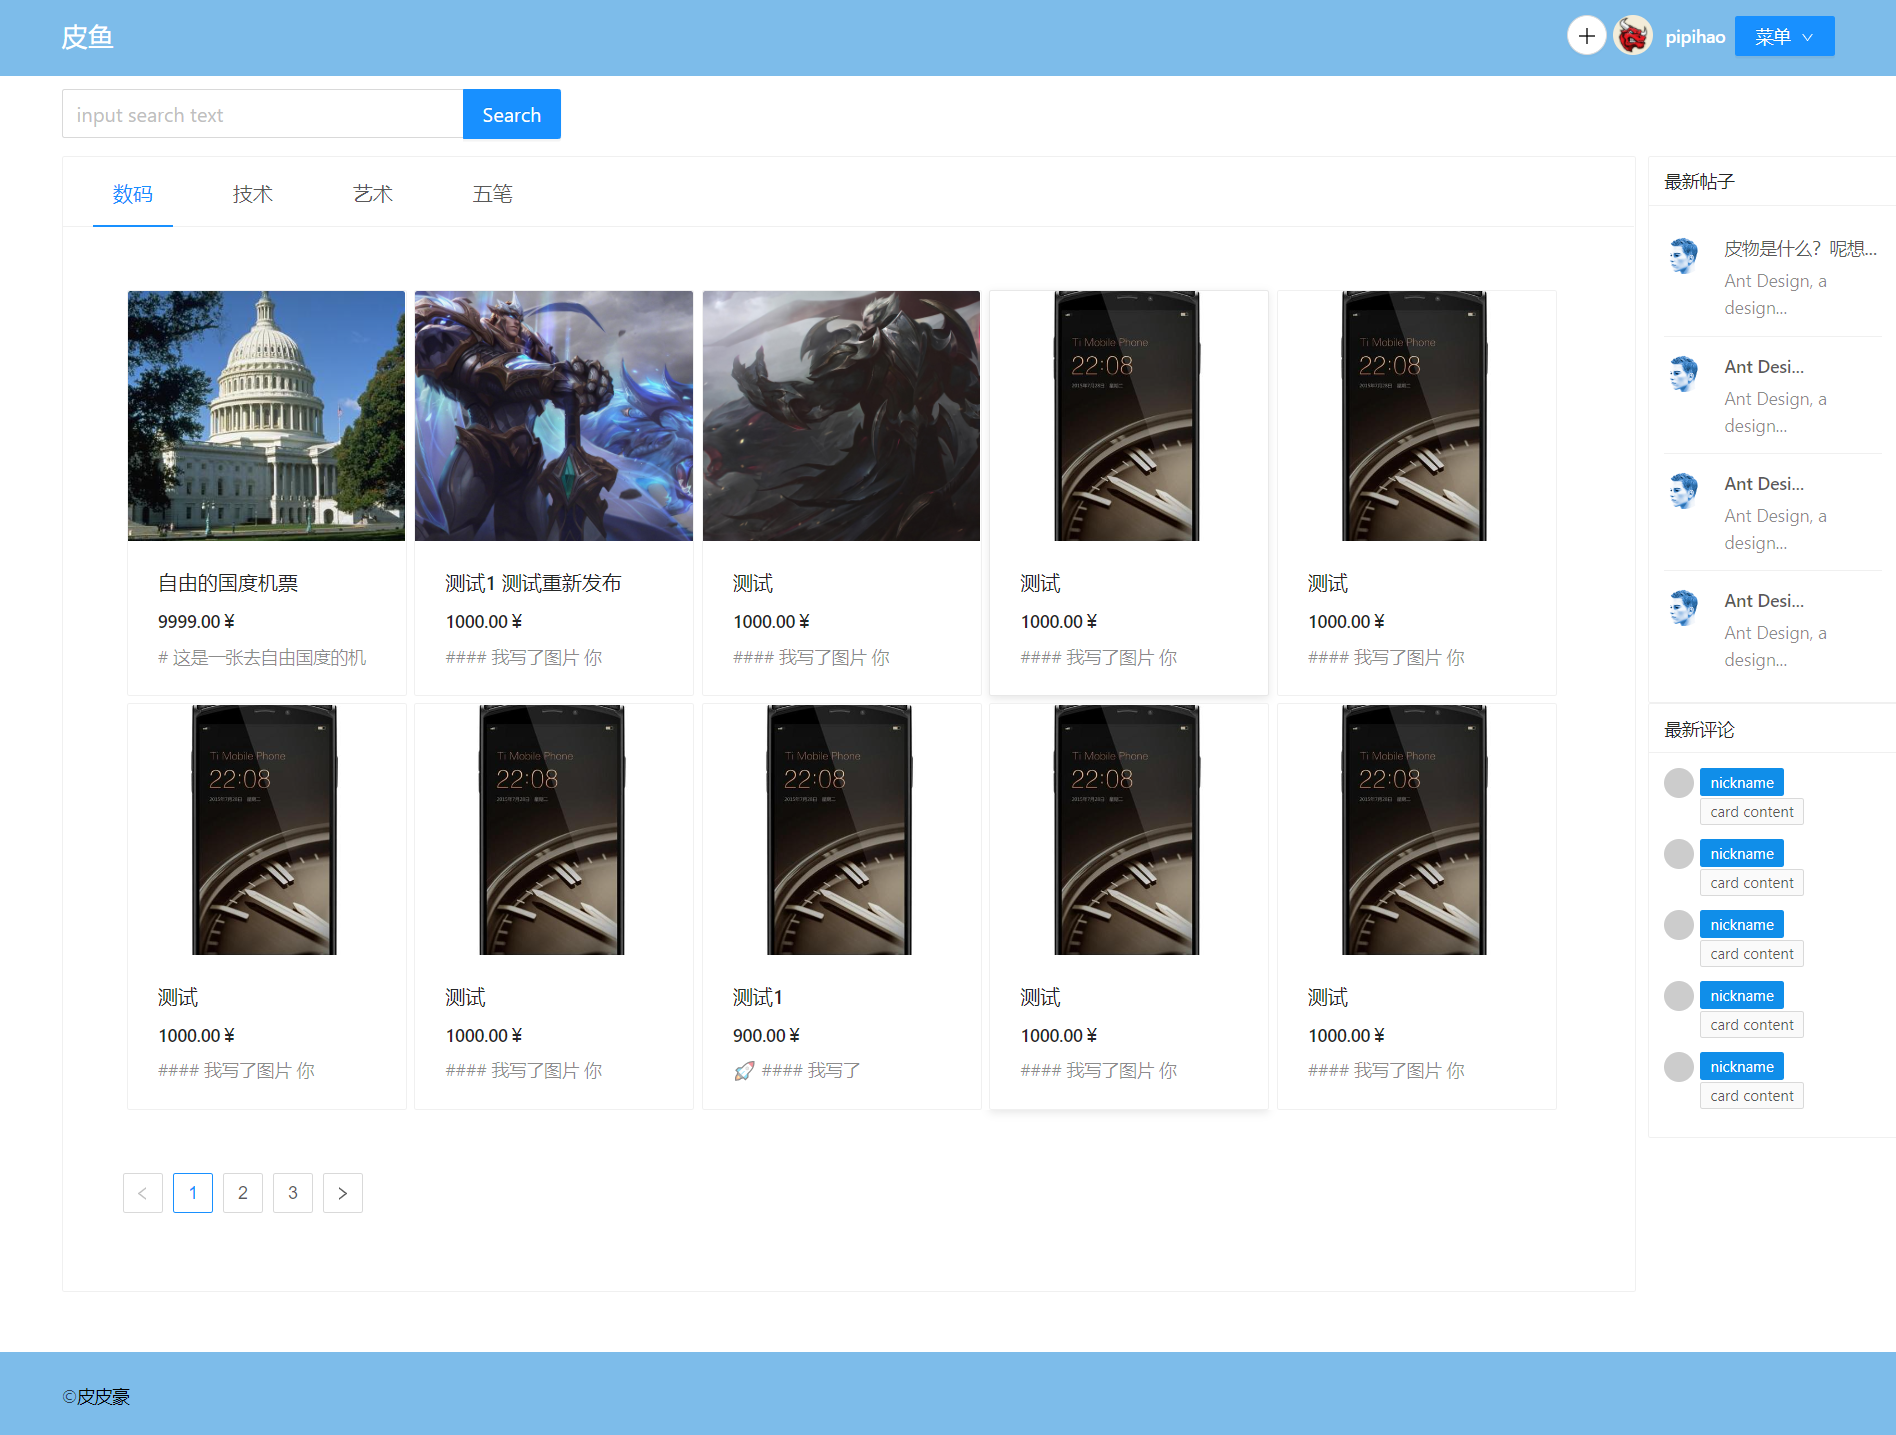Open the Capitol building product image

(x=266, y=416)
